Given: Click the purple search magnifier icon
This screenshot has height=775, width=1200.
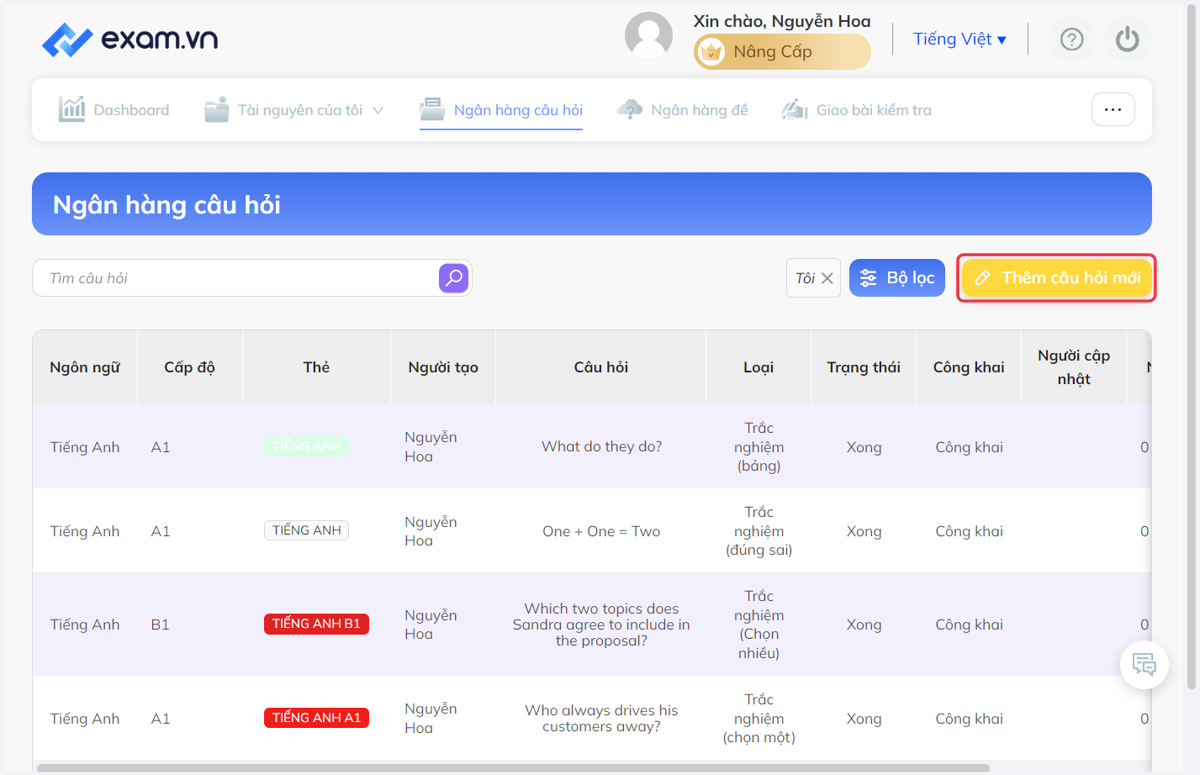Looking at the screenshot, I should [454, 278].
